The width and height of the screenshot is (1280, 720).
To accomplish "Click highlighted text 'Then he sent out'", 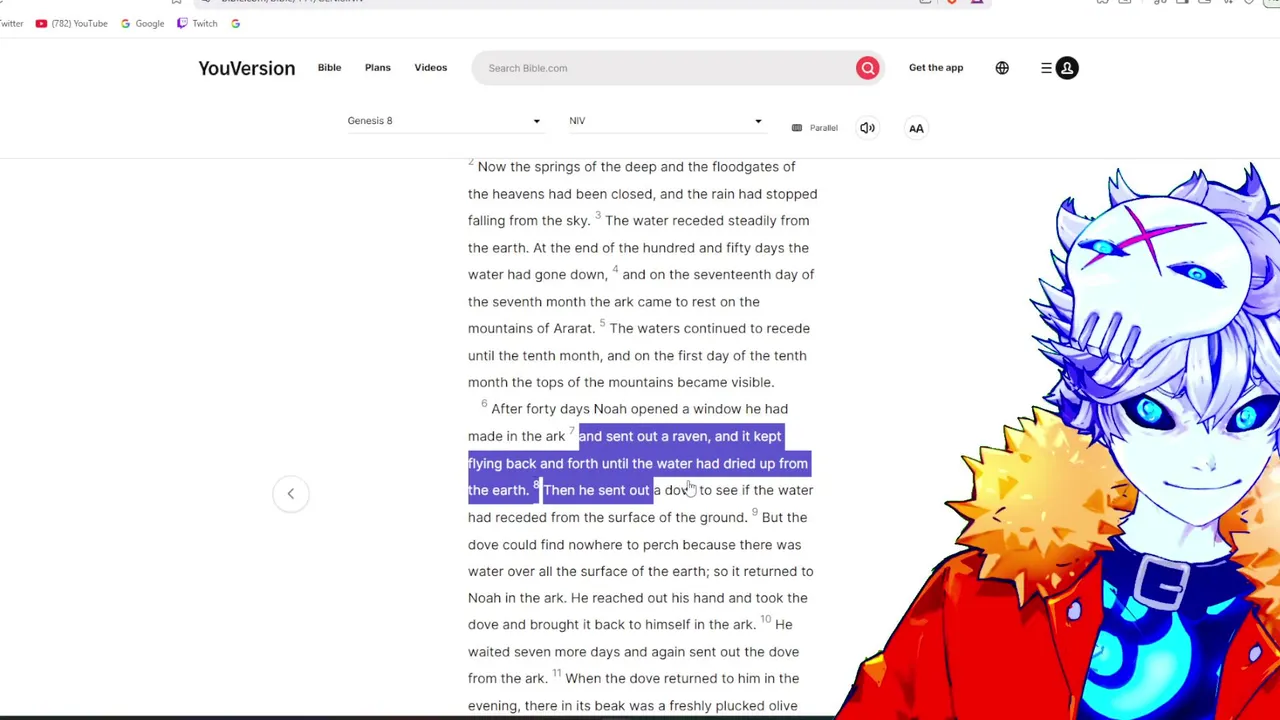I will coord(596,490).
